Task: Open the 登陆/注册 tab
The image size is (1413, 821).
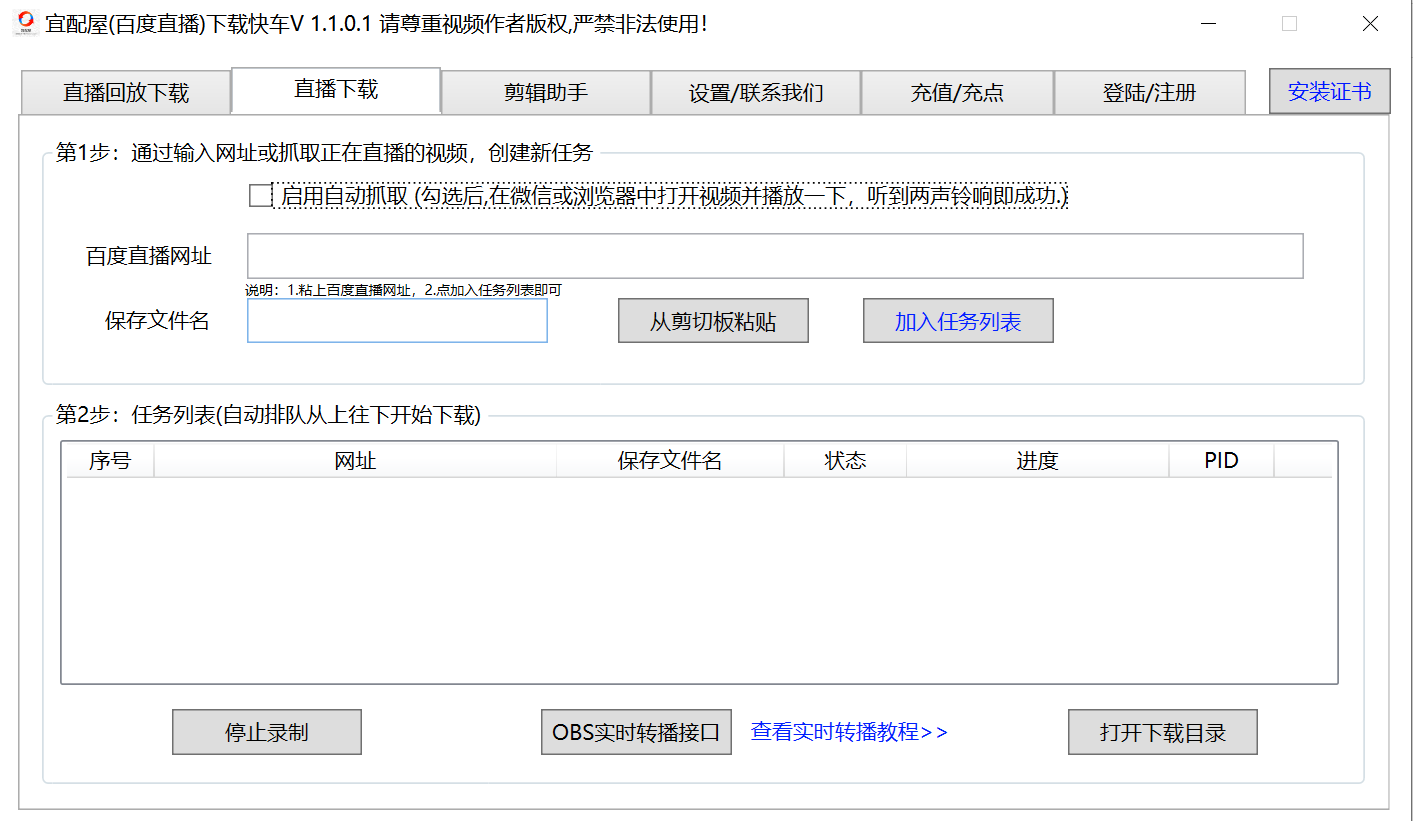Action: [x=1150, y=93]
